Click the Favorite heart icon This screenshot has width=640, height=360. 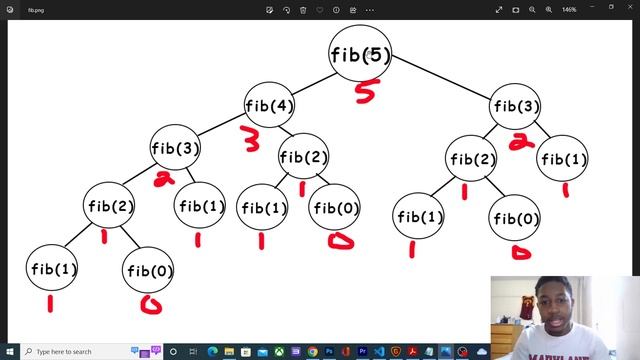320,10
